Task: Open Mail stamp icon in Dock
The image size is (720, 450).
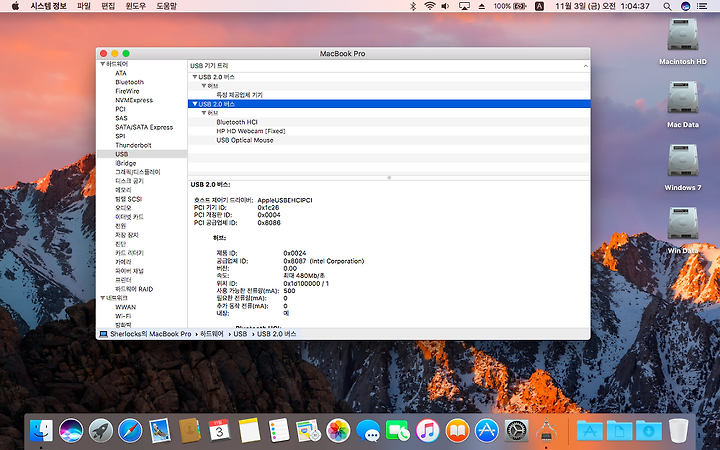Action: pyautogui.click(x=160, y=431)
